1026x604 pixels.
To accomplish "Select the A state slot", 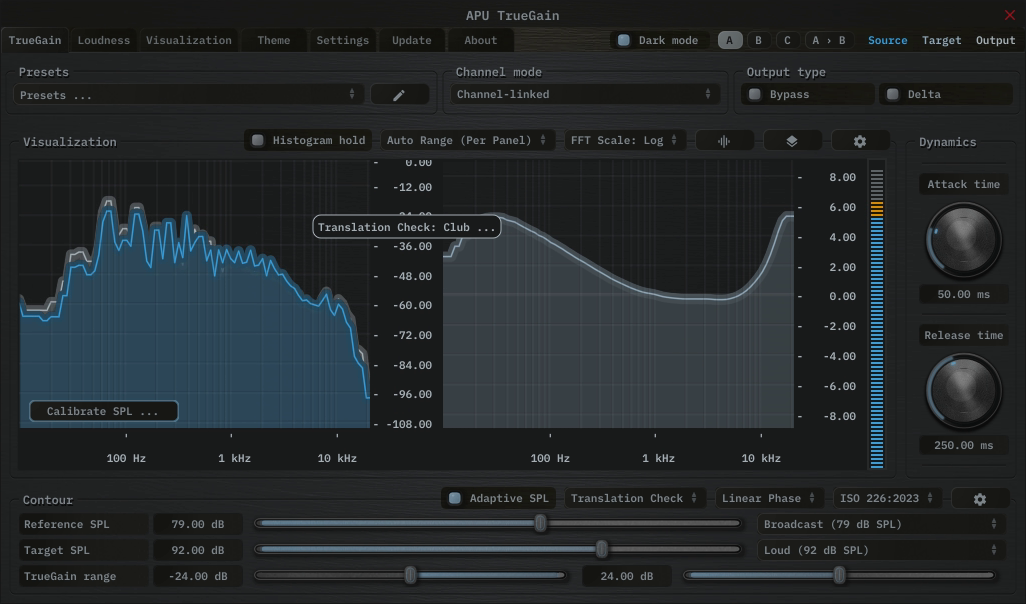I will (x=729, y=41).
